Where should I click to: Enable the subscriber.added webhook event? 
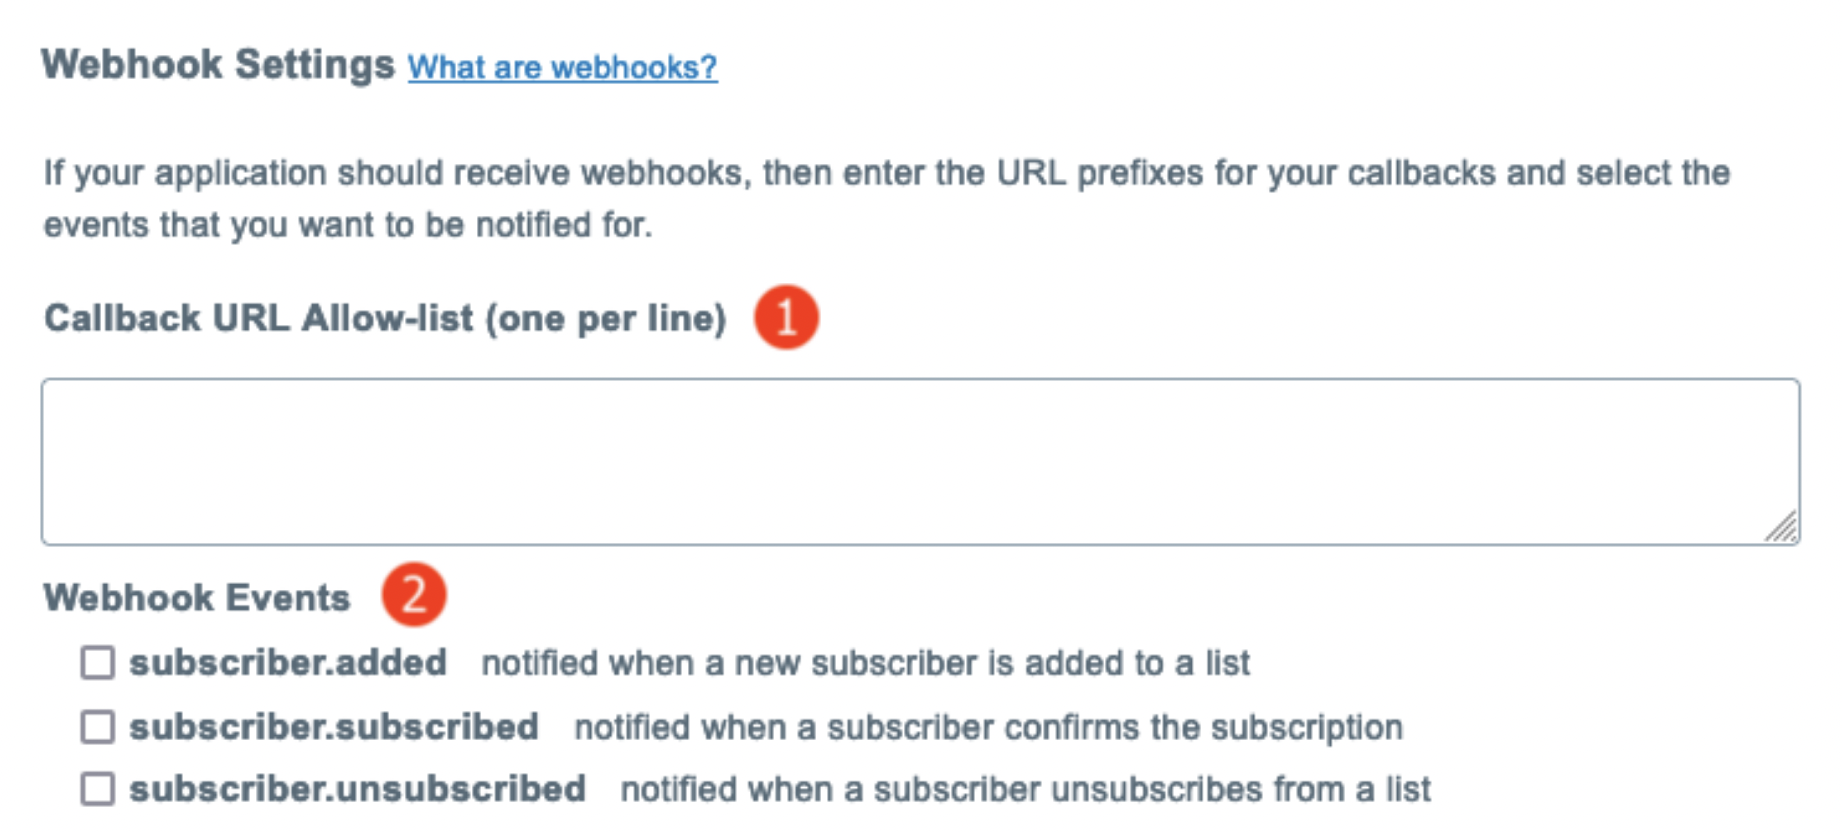tap(95, 662)
